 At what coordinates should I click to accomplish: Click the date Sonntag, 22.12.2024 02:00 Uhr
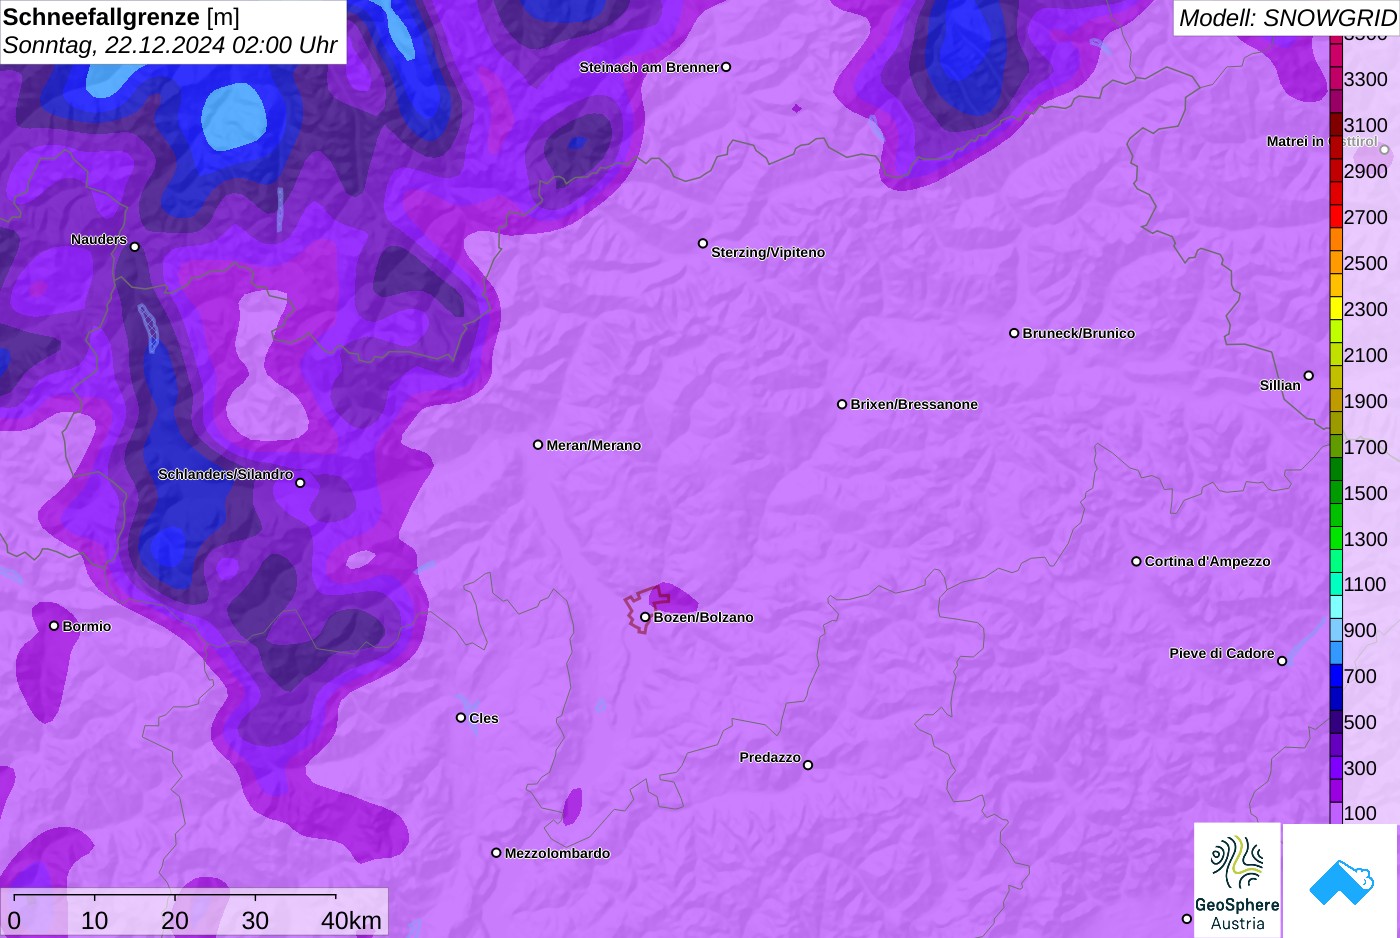click(x=170, y=45)
